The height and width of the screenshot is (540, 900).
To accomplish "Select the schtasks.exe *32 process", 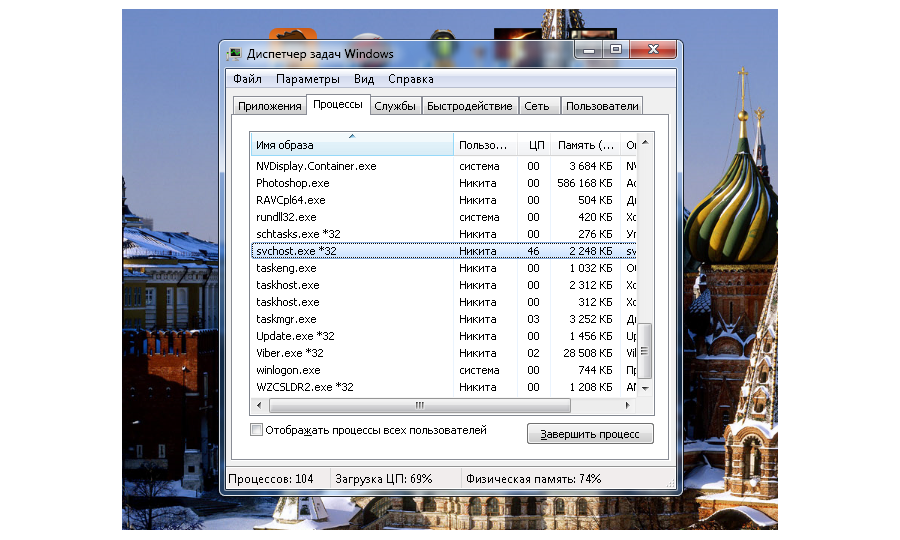I will [x=444, y=234].
